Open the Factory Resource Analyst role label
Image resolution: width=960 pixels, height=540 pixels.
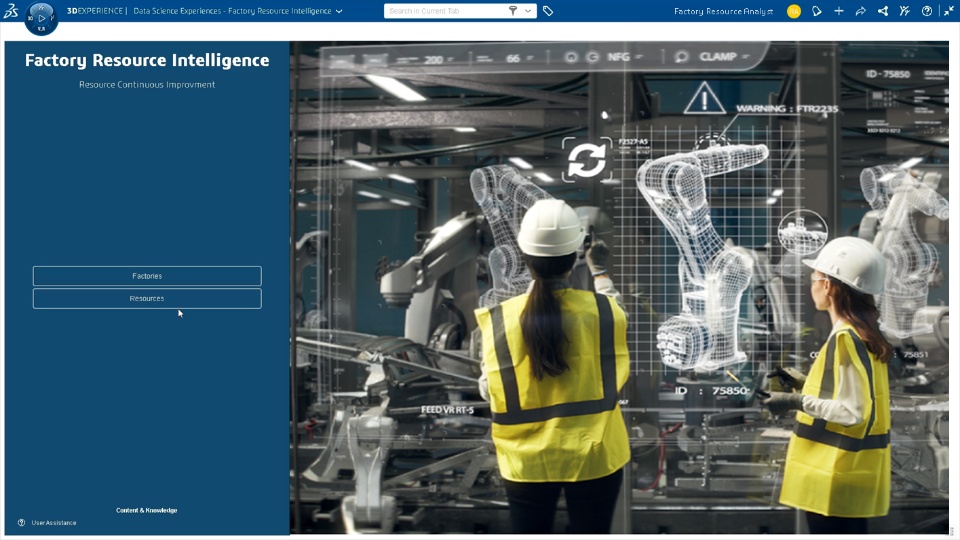pyautogui.click(x=723, y=11)
